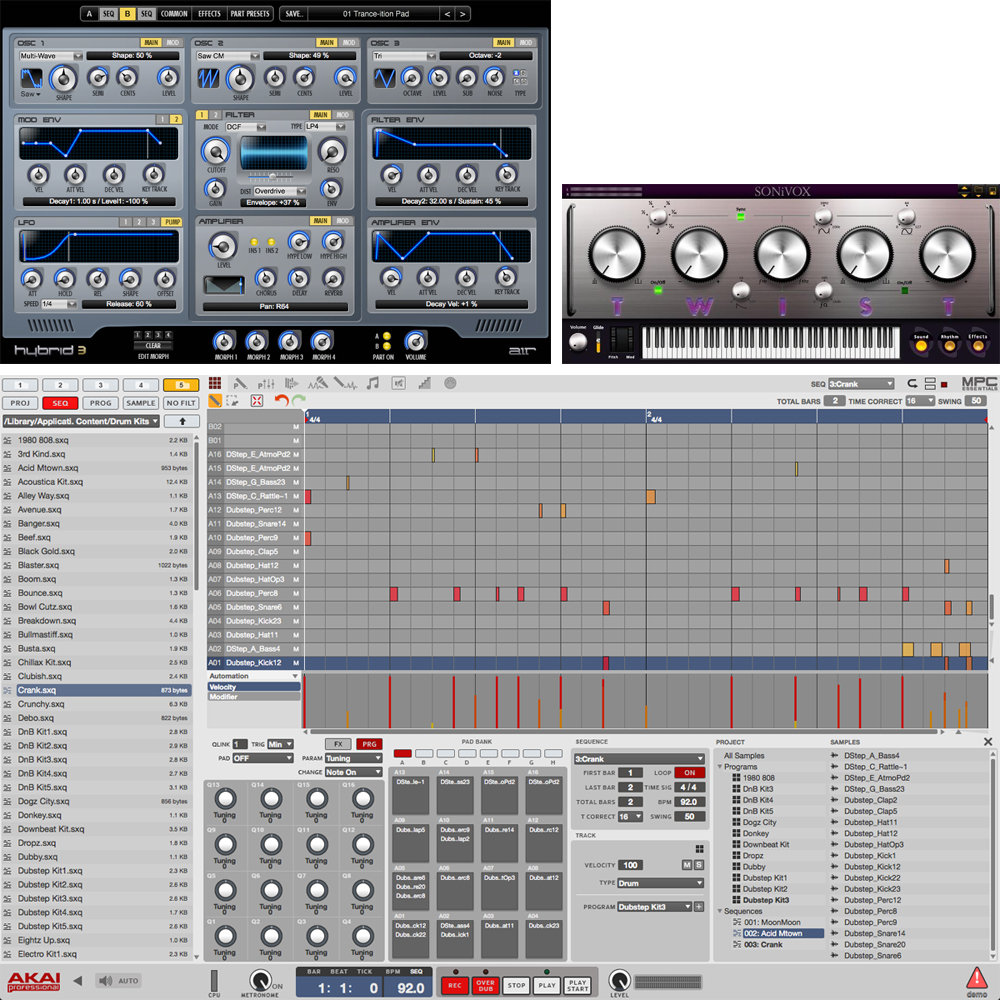Click the speaker icon next to AUTO

tap(105, 981)
